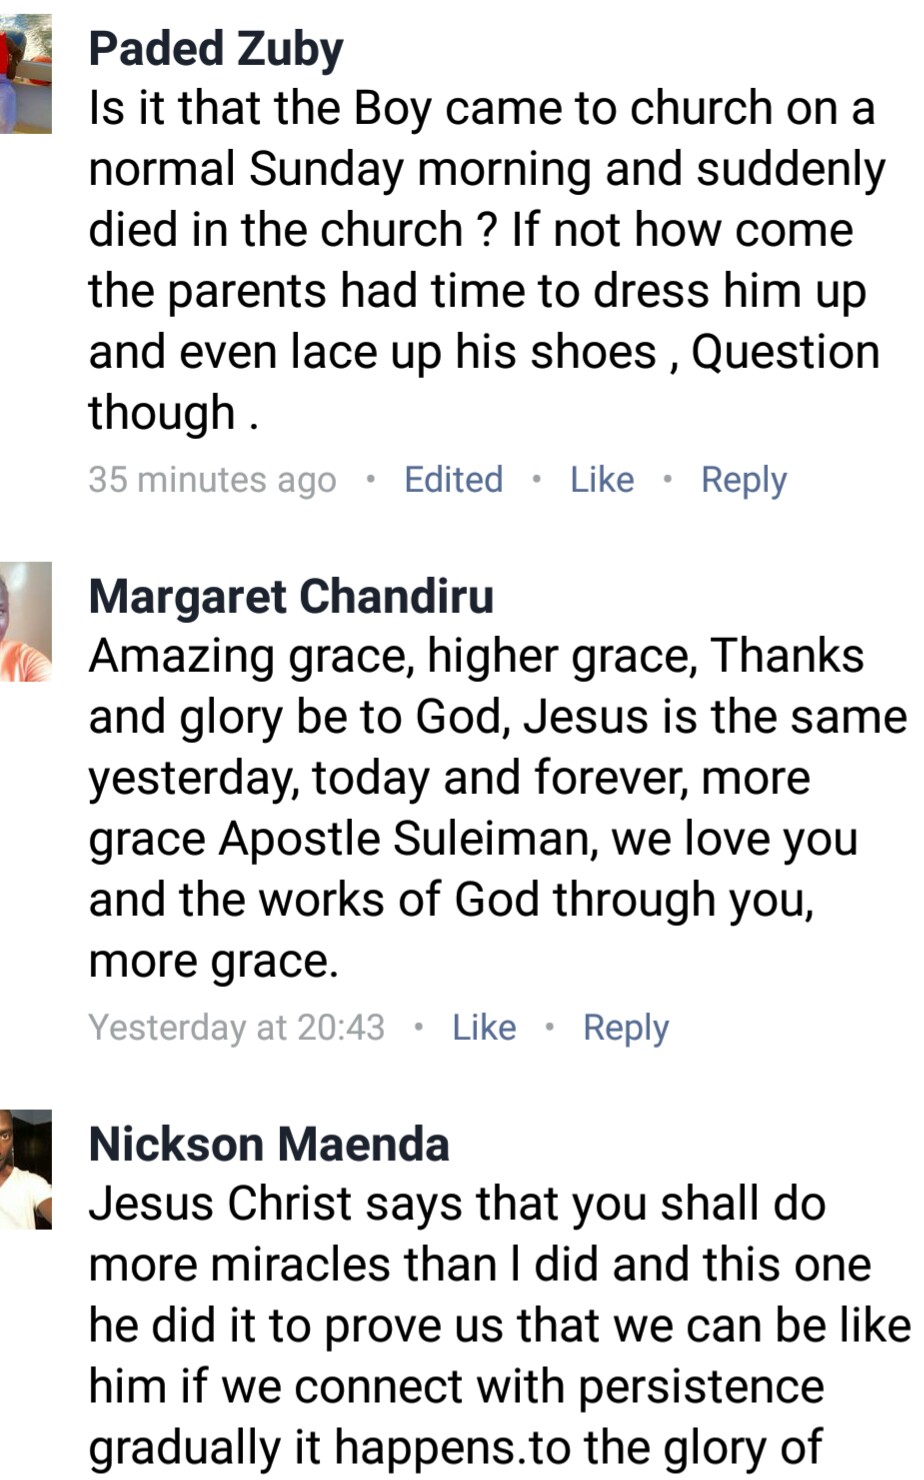This screenshot has height=1480, width=924.
Task: Go to Nickson Maenda's profile name
Action: [269, 1144]
